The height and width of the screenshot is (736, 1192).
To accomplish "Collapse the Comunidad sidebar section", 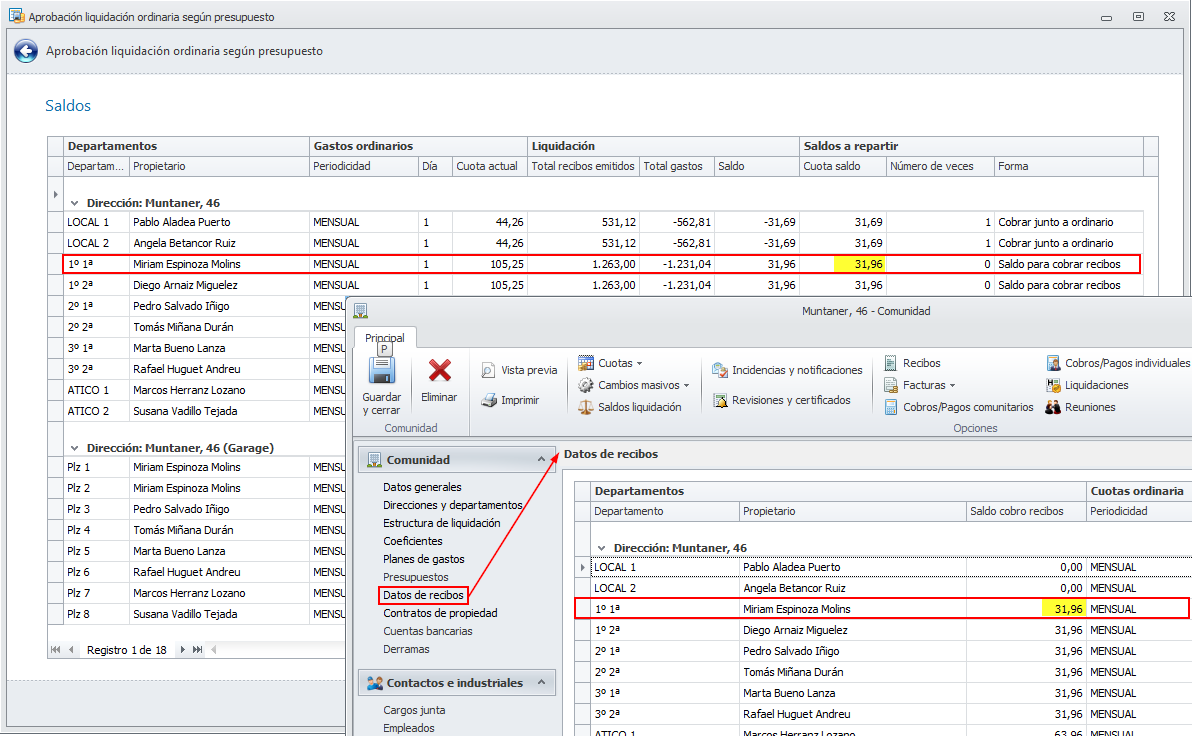I will 542,460.
